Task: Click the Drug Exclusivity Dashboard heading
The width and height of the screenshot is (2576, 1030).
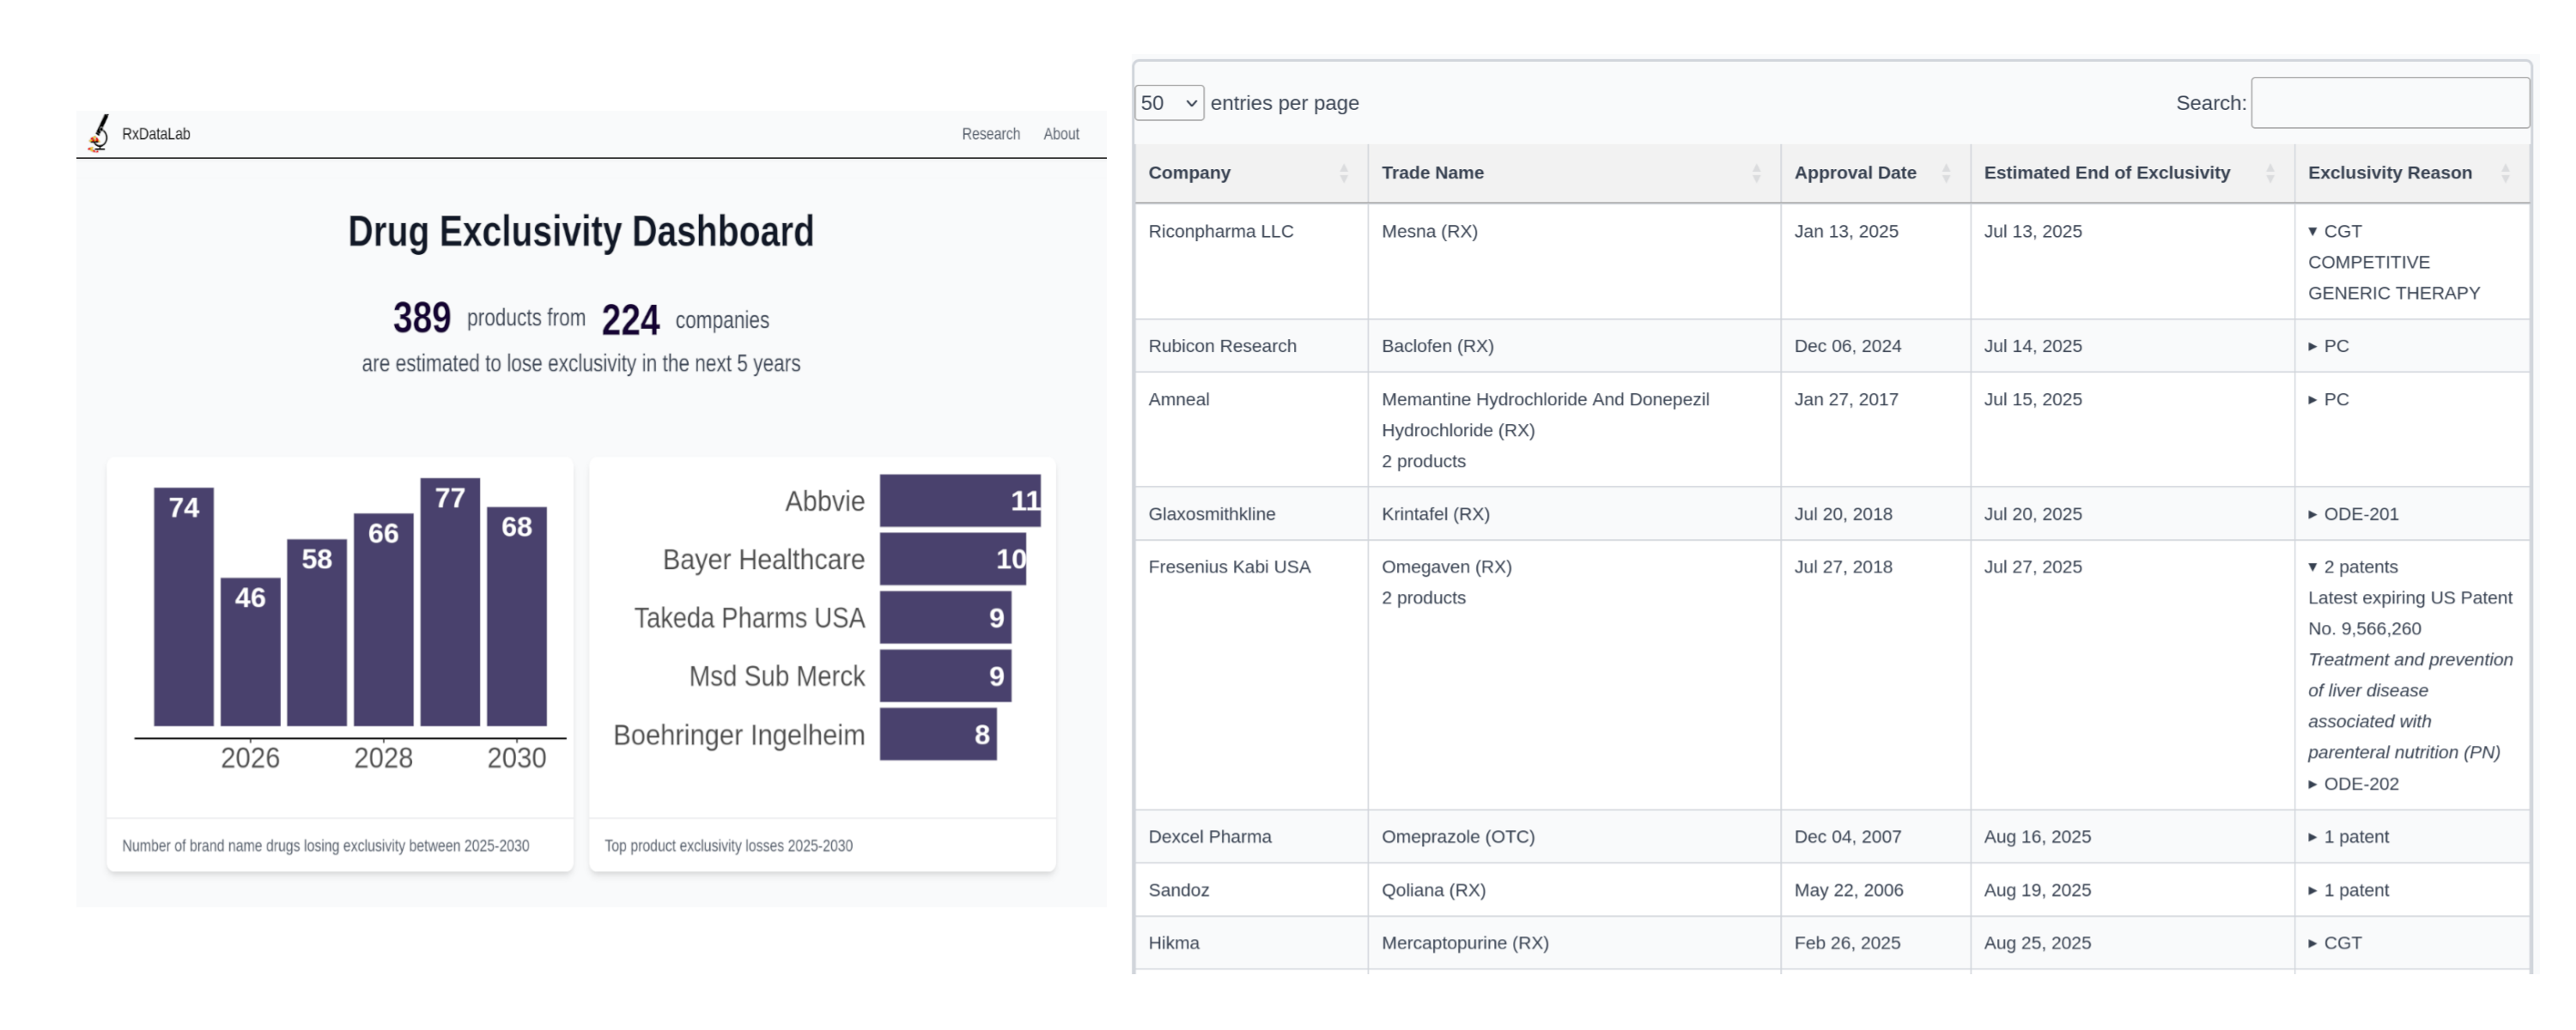Action: point(580,231)
